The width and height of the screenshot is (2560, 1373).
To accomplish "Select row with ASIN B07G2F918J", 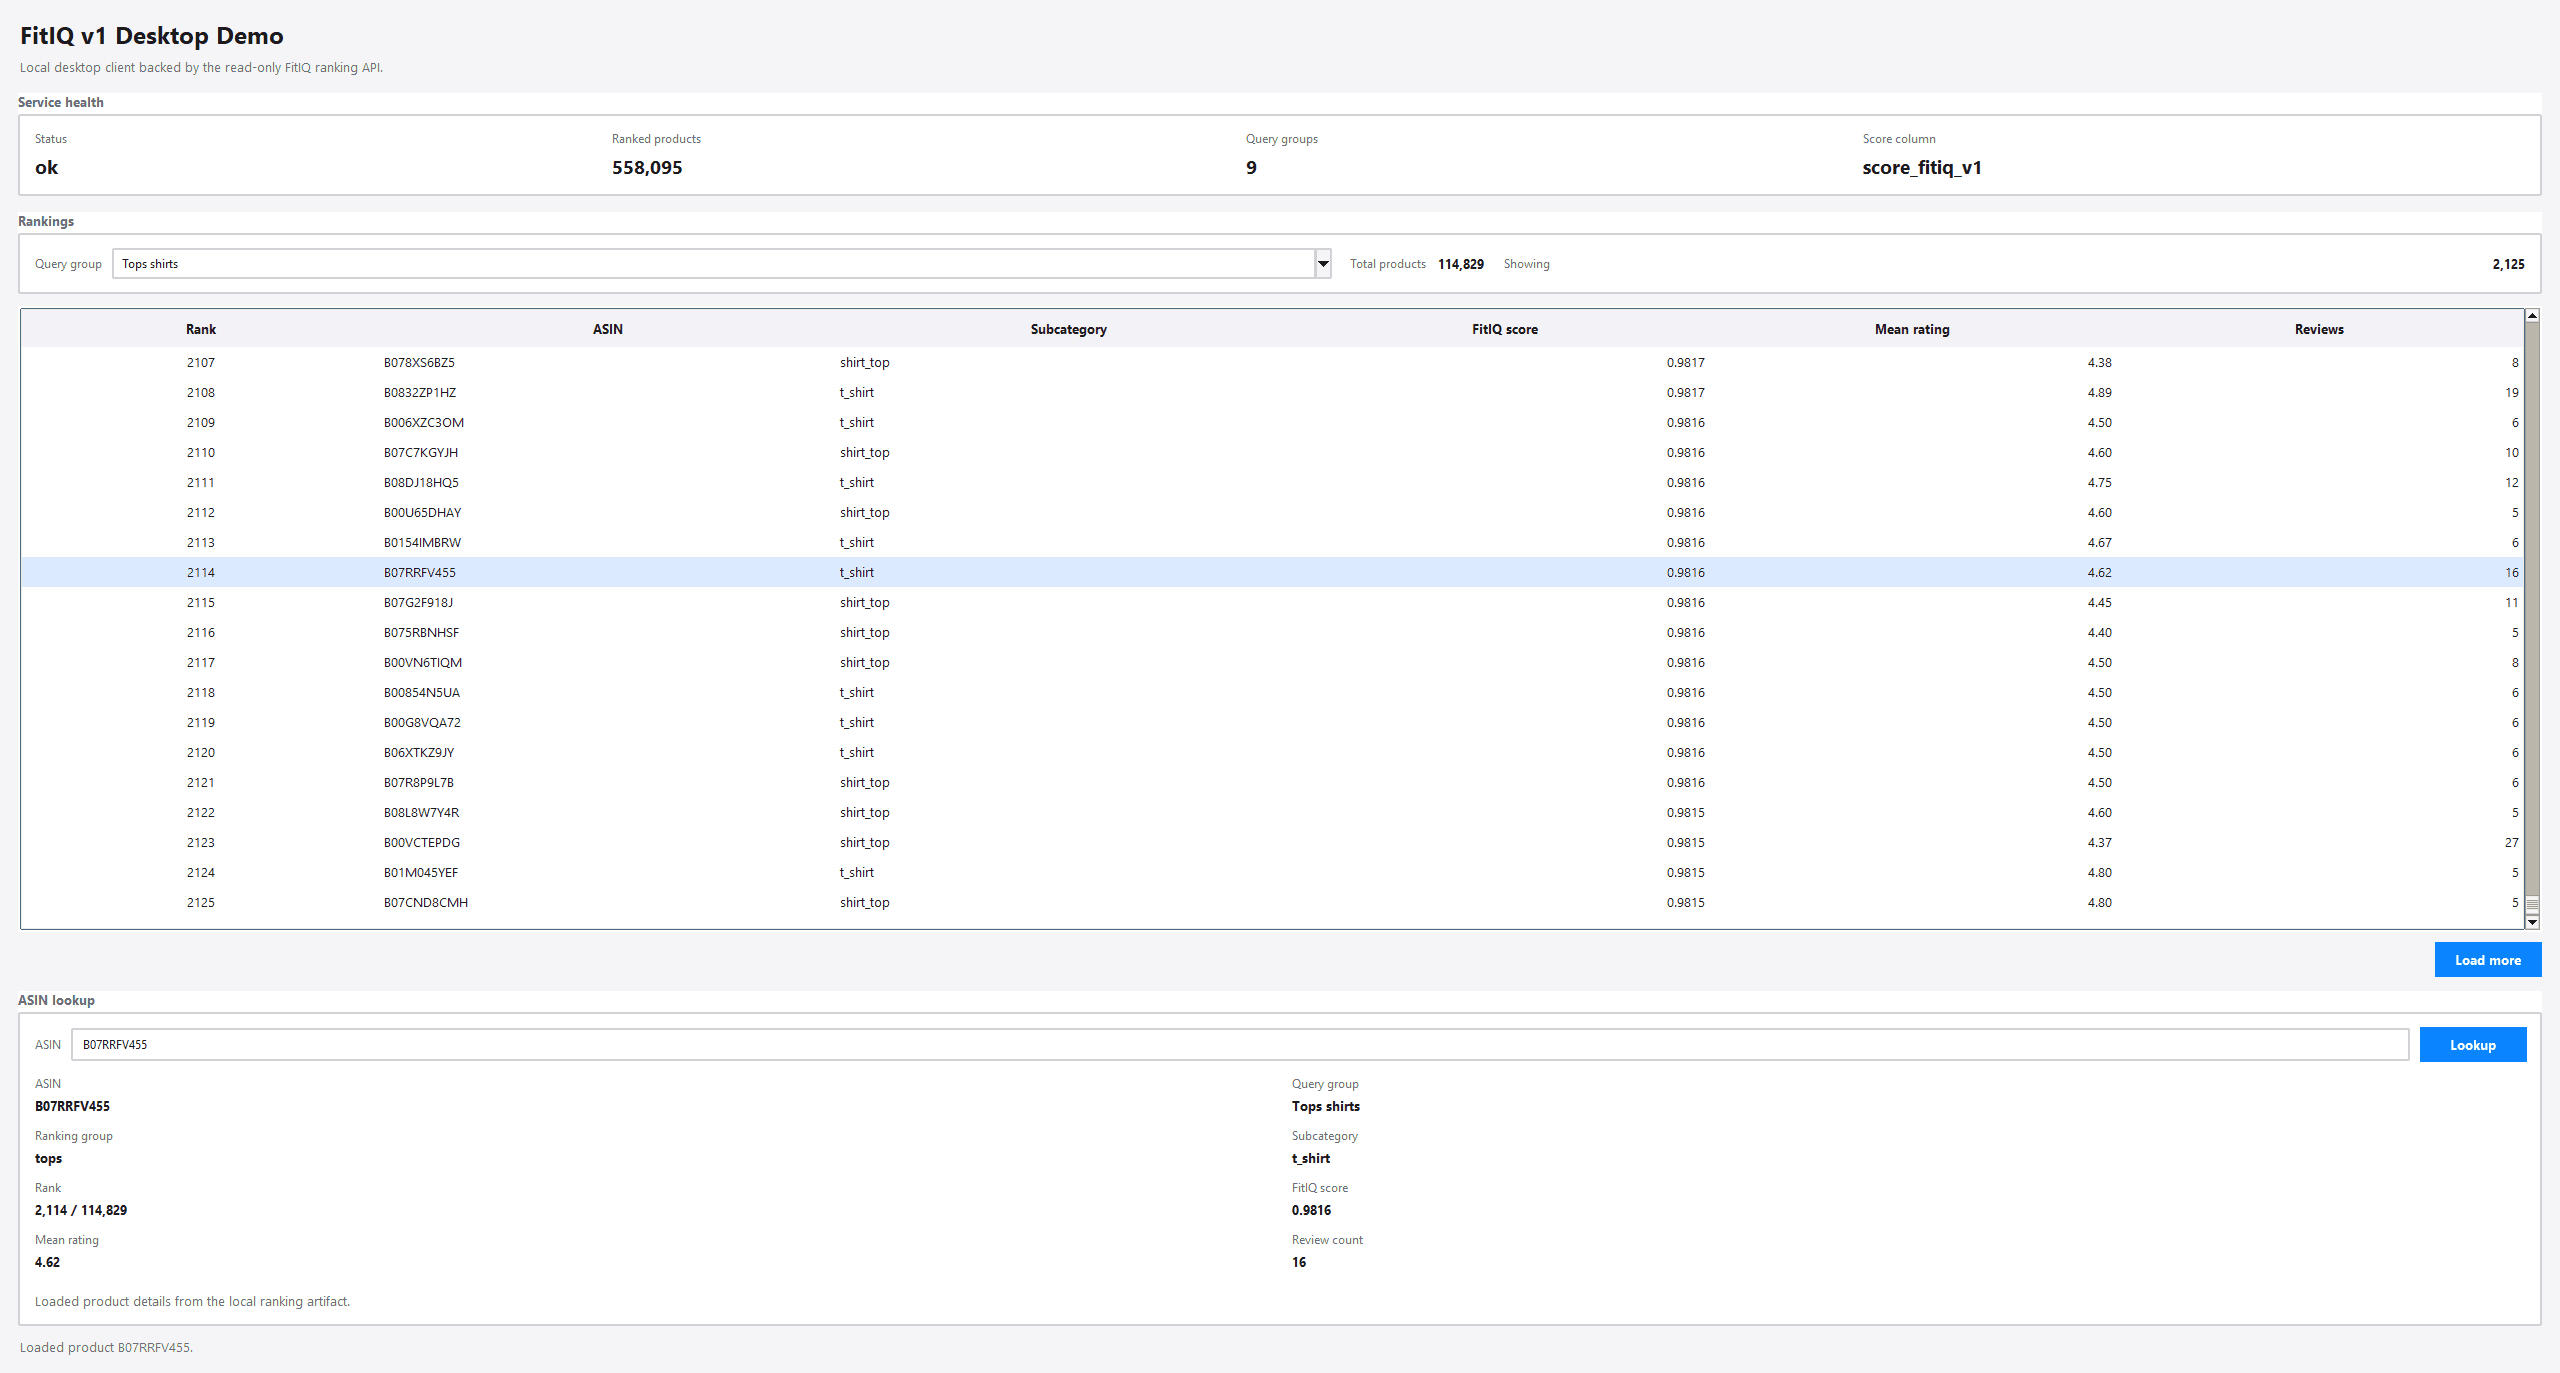I will (1272, 602).
